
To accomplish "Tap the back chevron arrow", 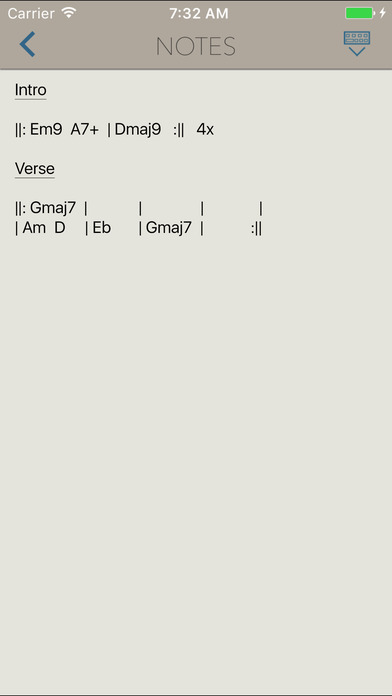I will pyautogui.click(x=27, y=44).
